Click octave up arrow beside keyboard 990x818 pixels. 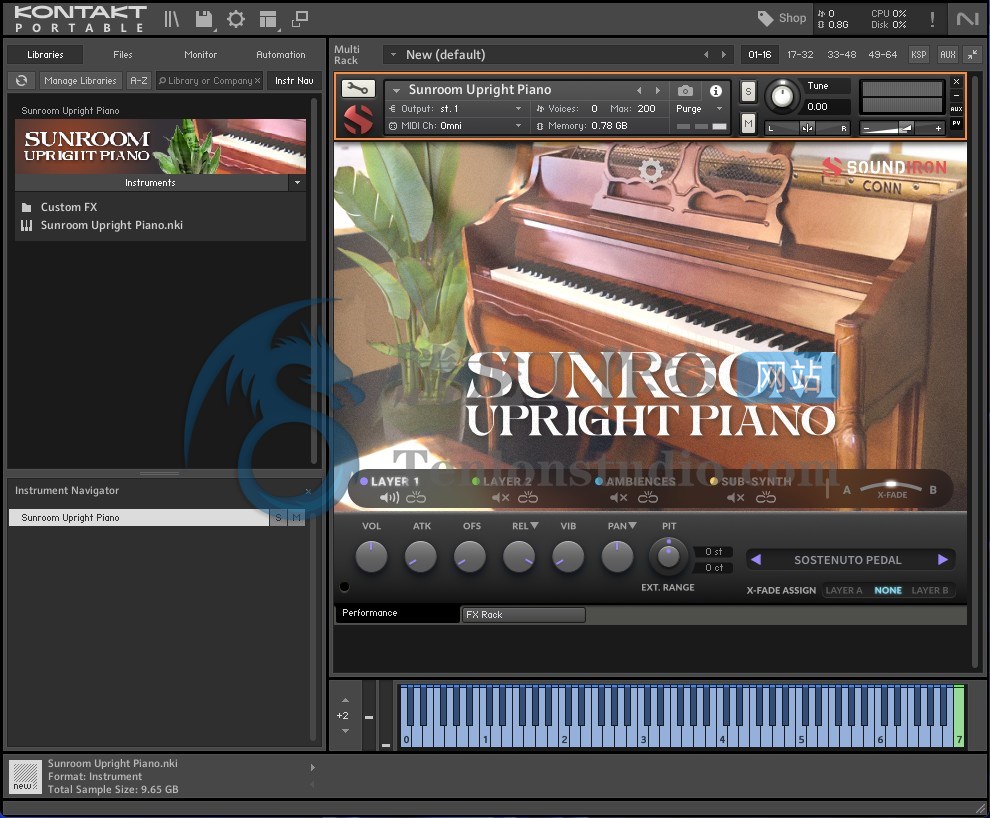pyautogui.click(x=345, y=700)
